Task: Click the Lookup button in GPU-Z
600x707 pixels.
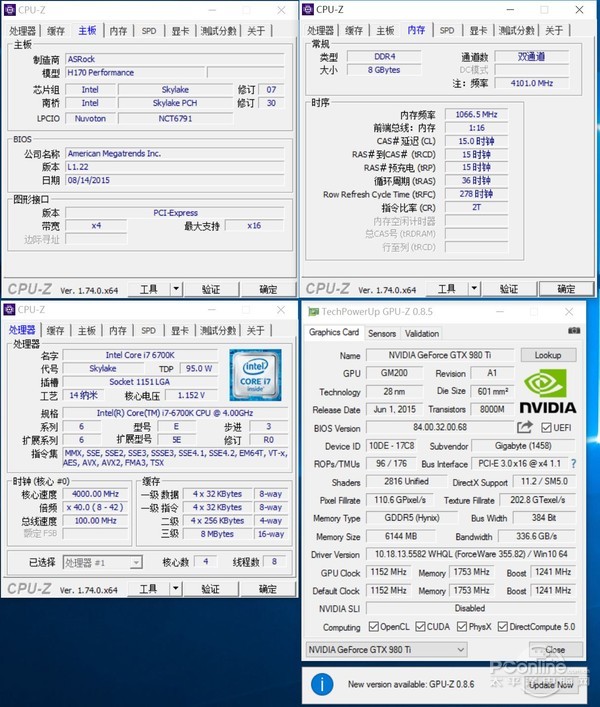Action: click(x=548, y=355)
